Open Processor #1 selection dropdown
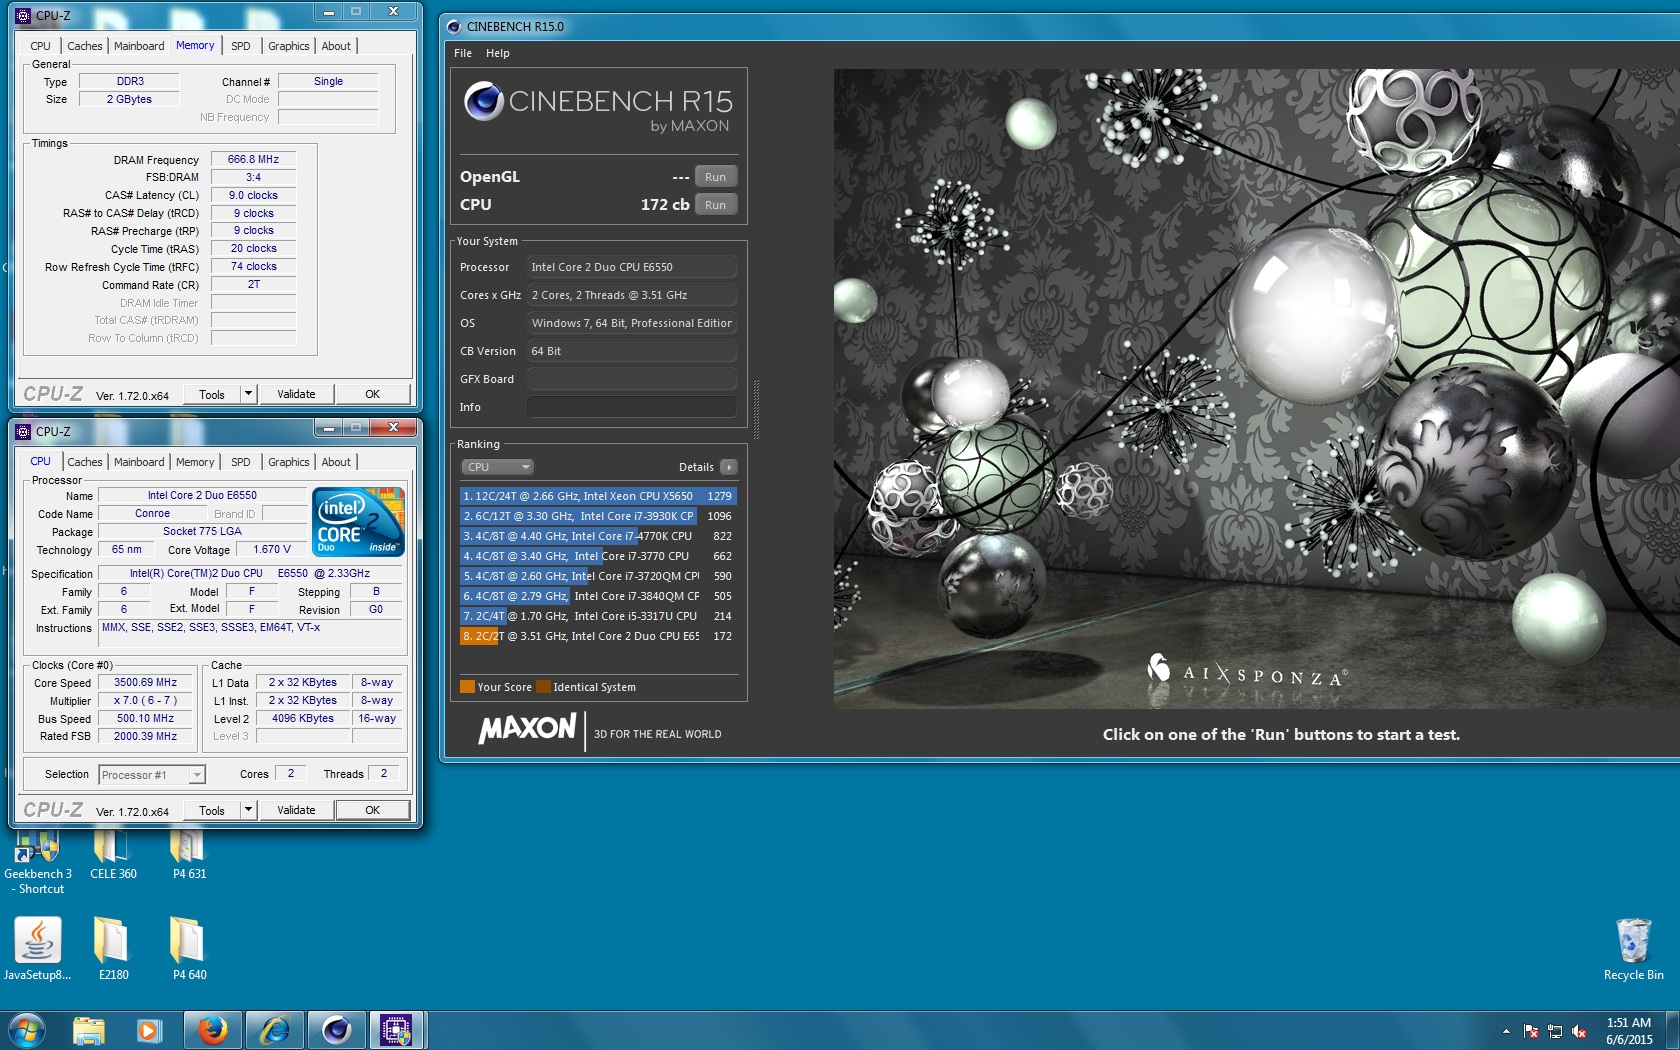Viewport: 1680px width, 1050px height. [x=152, y=775]
